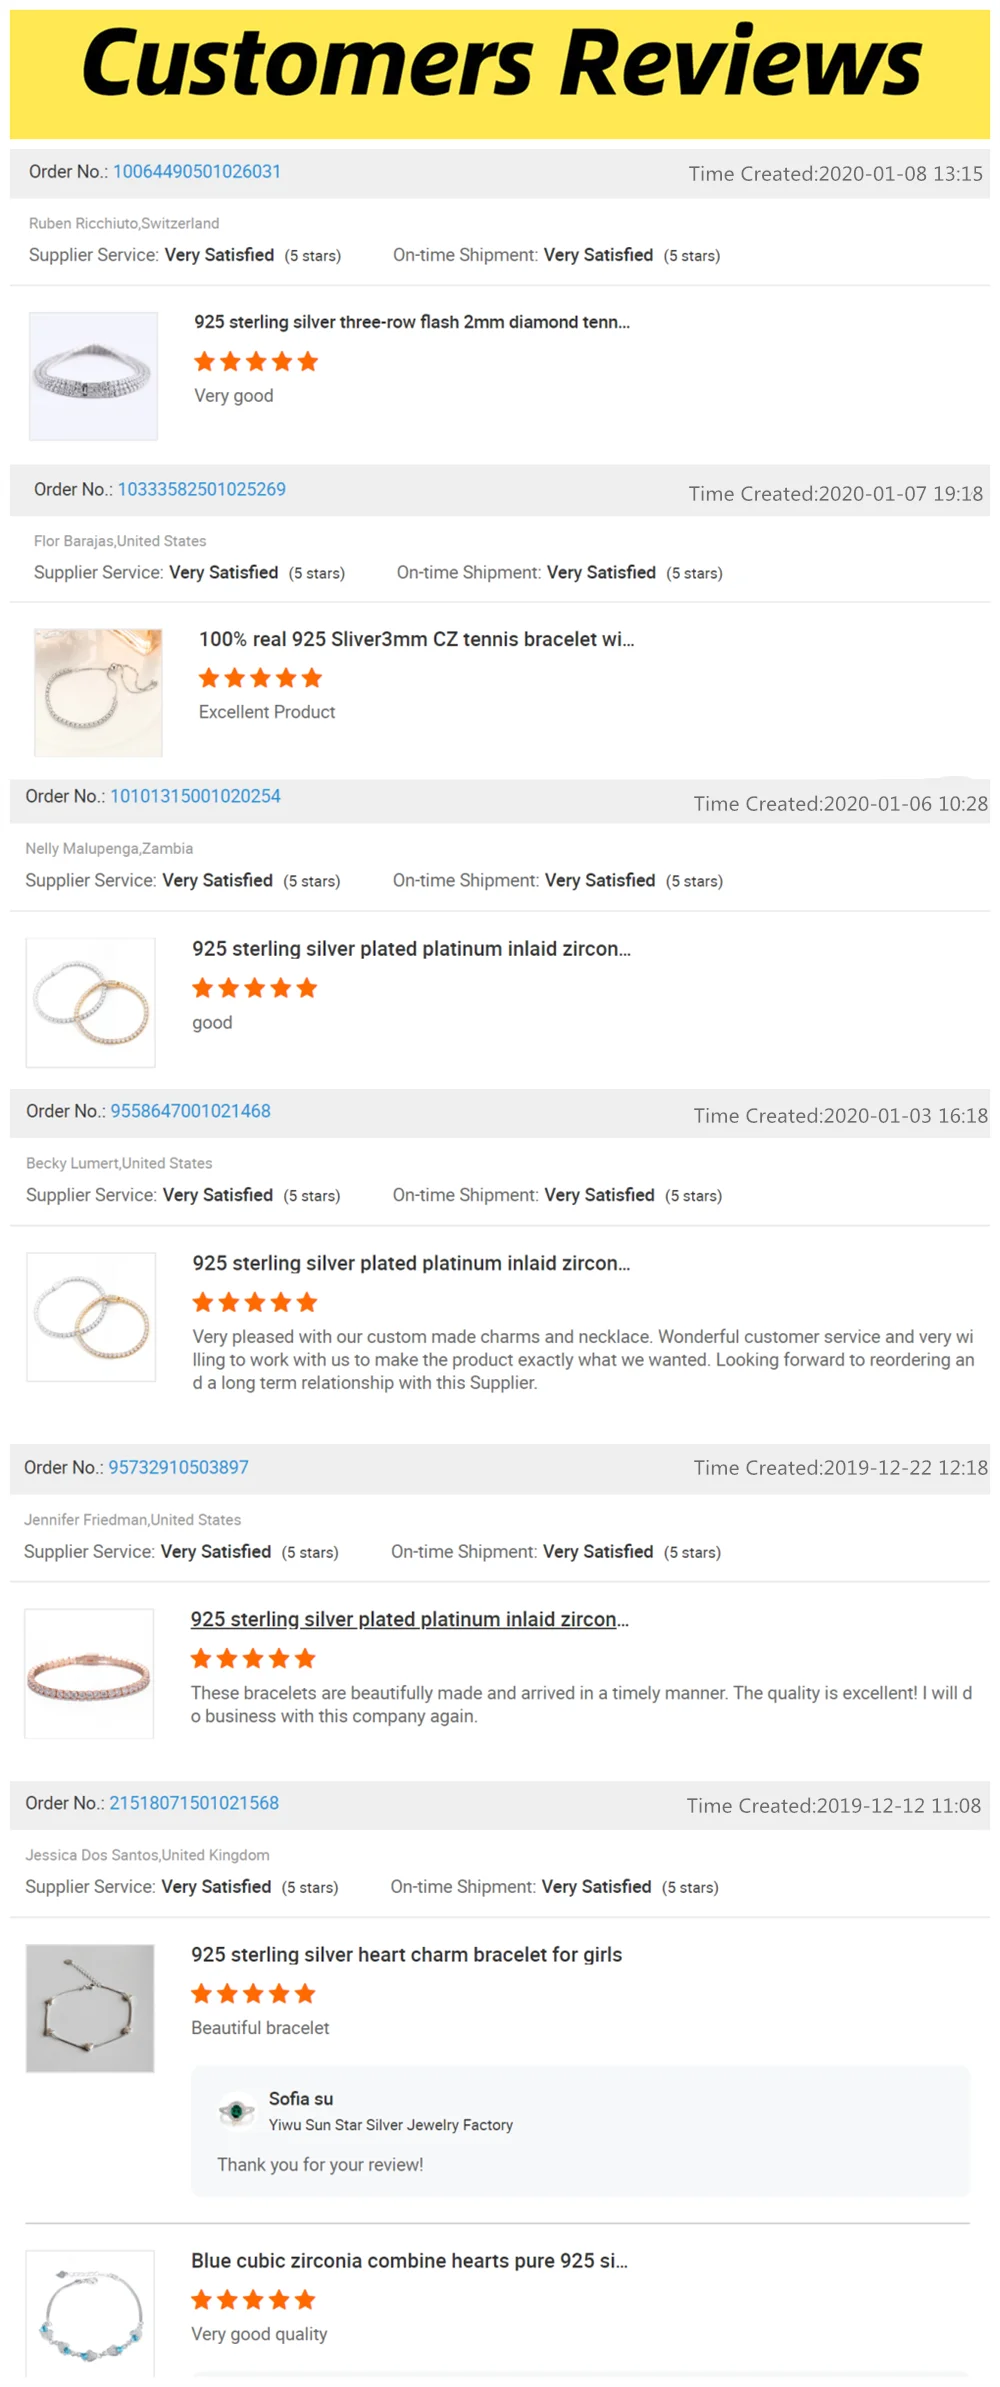Click the silver three-row tennis bracelet thumbnail
The width and height of the screenshot is (1000, 2387).
(x=95, y=375)
